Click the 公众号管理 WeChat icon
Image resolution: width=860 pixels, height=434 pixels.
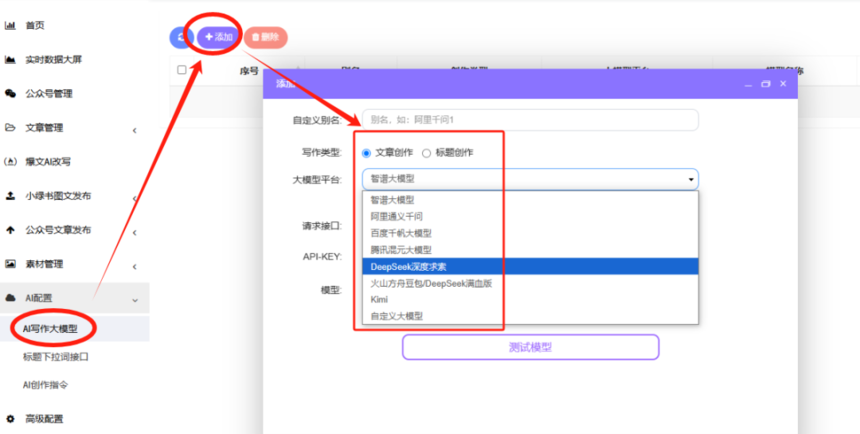point(10,93)
